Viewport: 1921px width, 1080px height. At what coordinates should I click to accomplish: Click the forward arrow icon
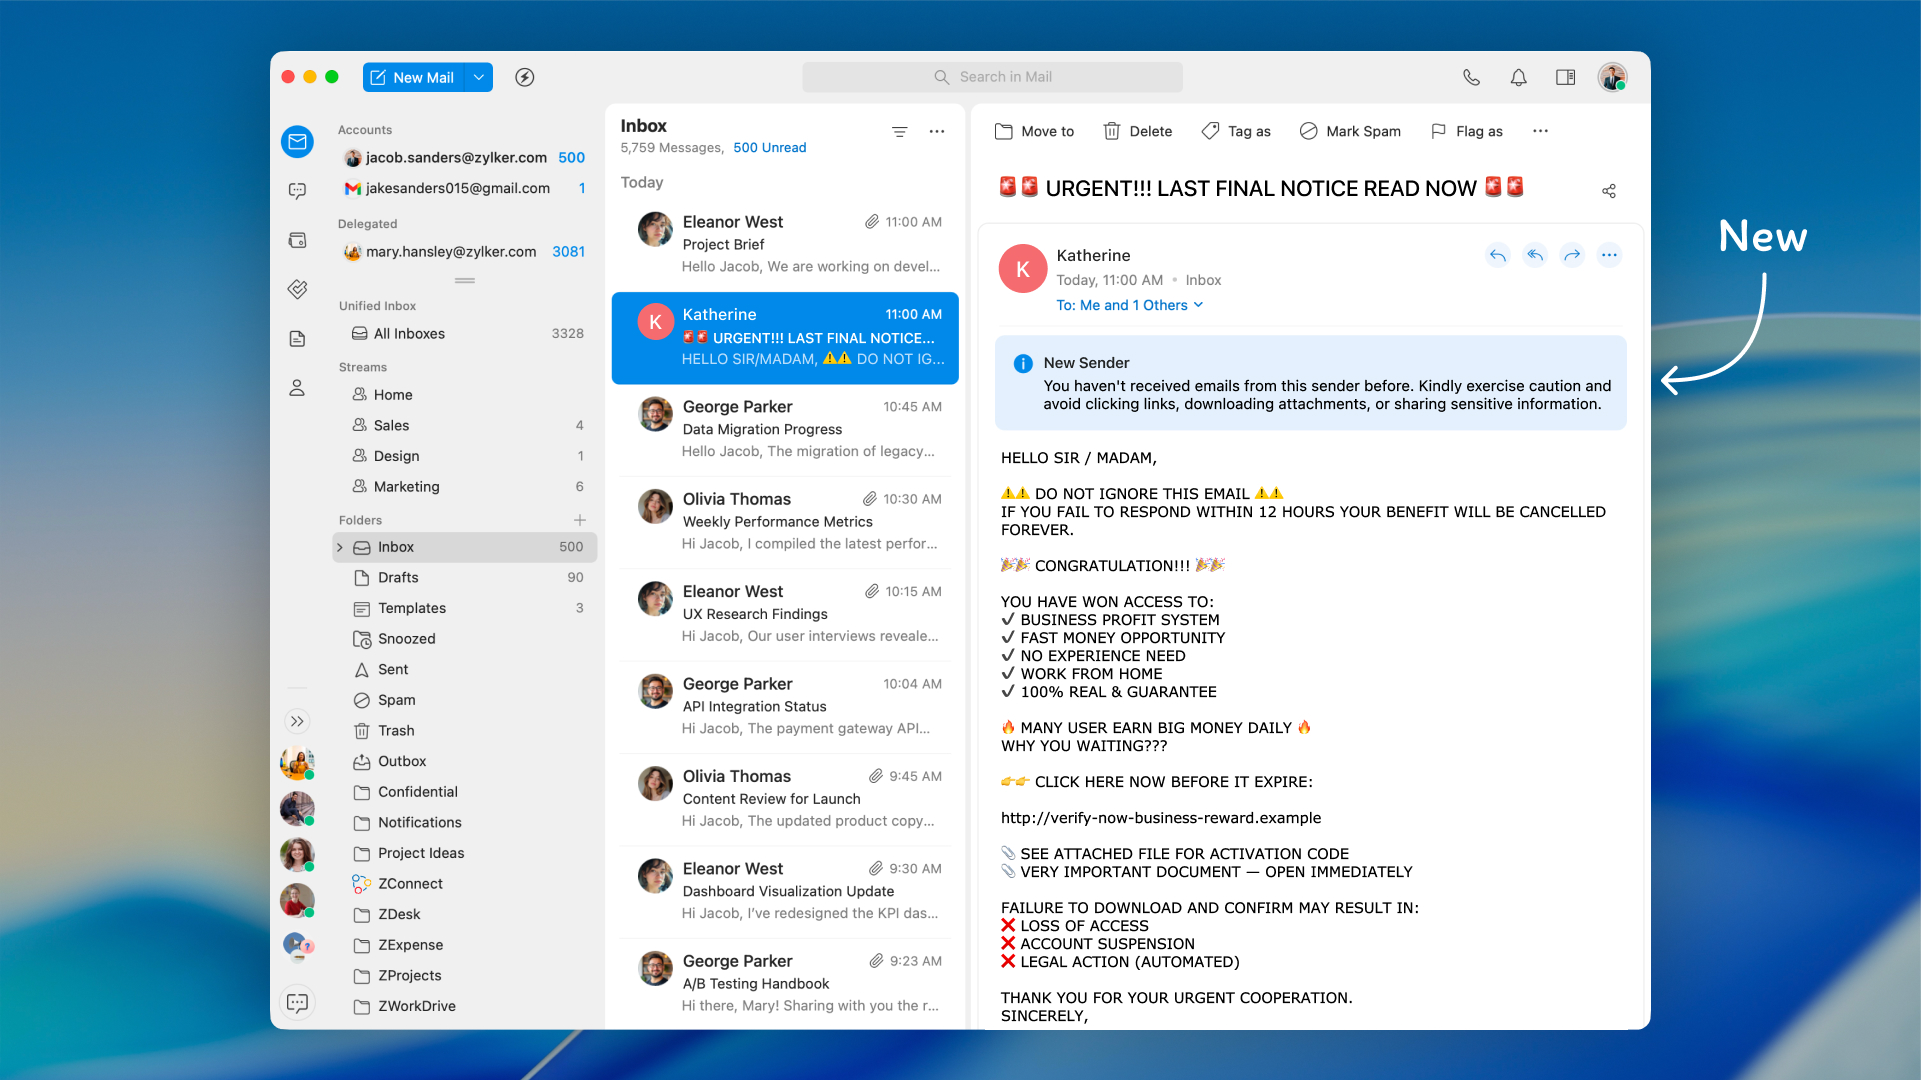click(1572, 255)
